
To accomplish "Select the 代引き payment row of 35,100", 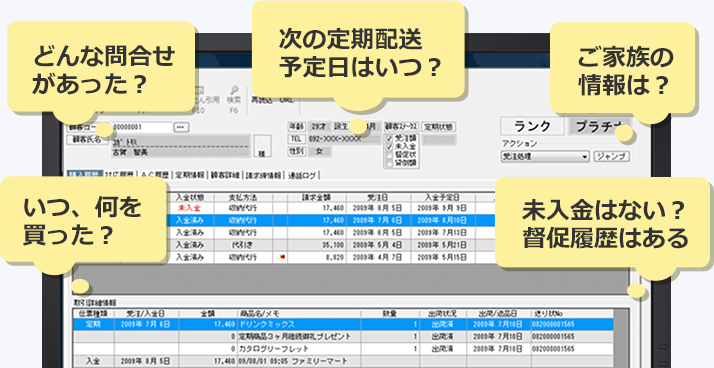I will point(331,245).
